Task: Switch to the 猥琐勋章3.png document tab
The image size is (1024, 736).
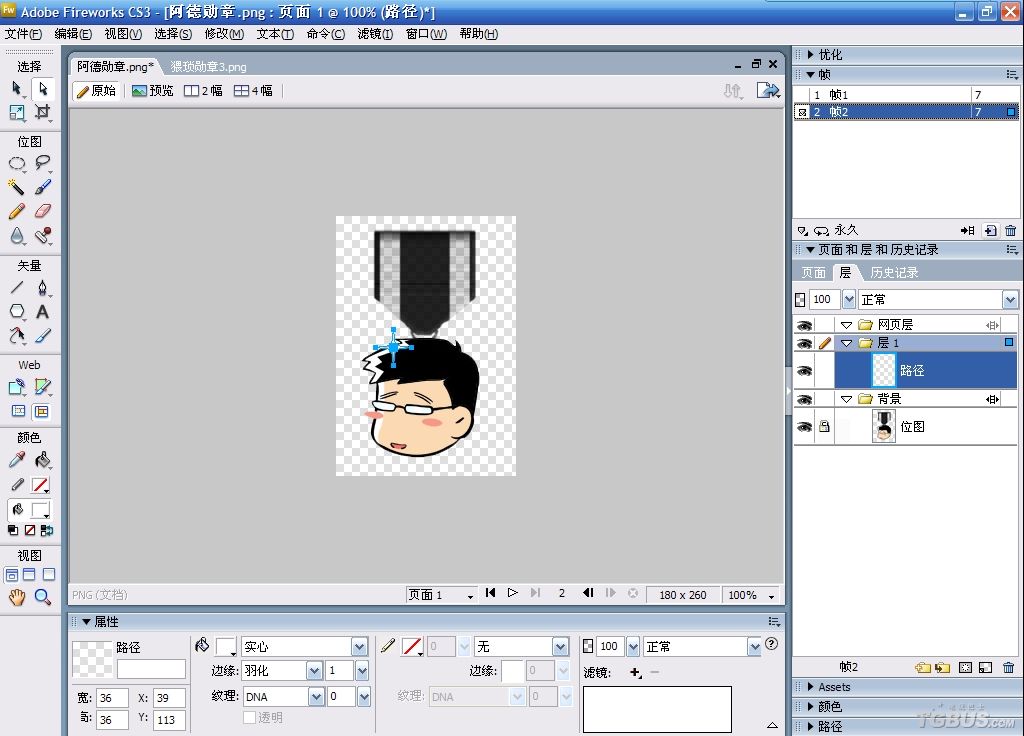Action: pyautogui.click(x=208, y=67)
